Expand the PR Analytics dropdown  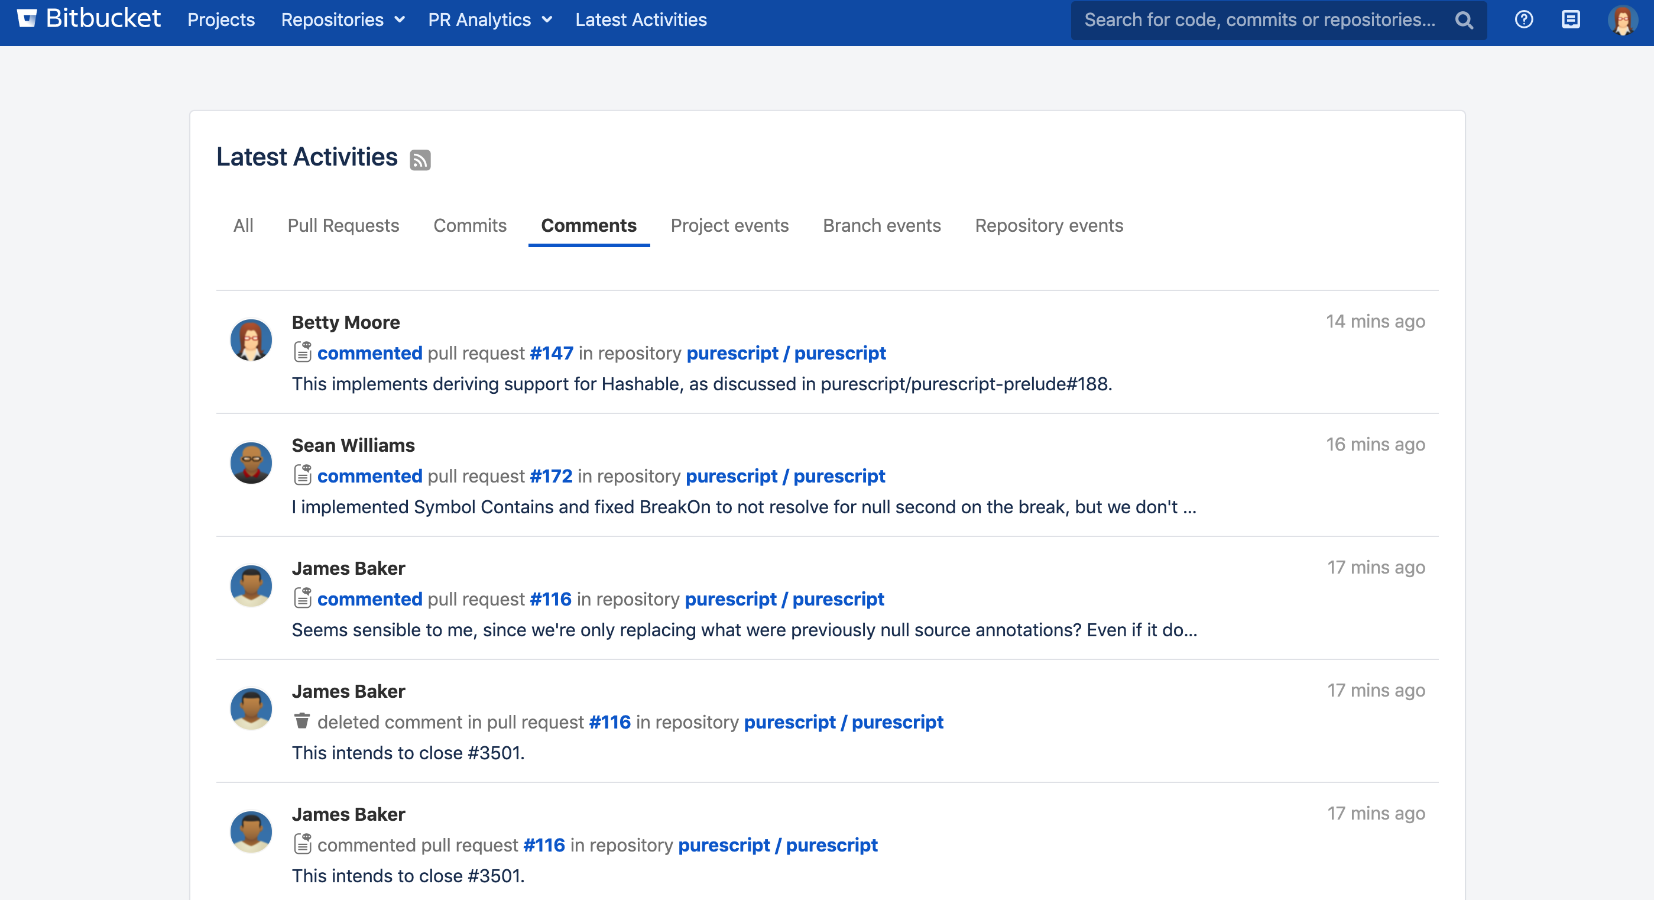coord(490,20)
